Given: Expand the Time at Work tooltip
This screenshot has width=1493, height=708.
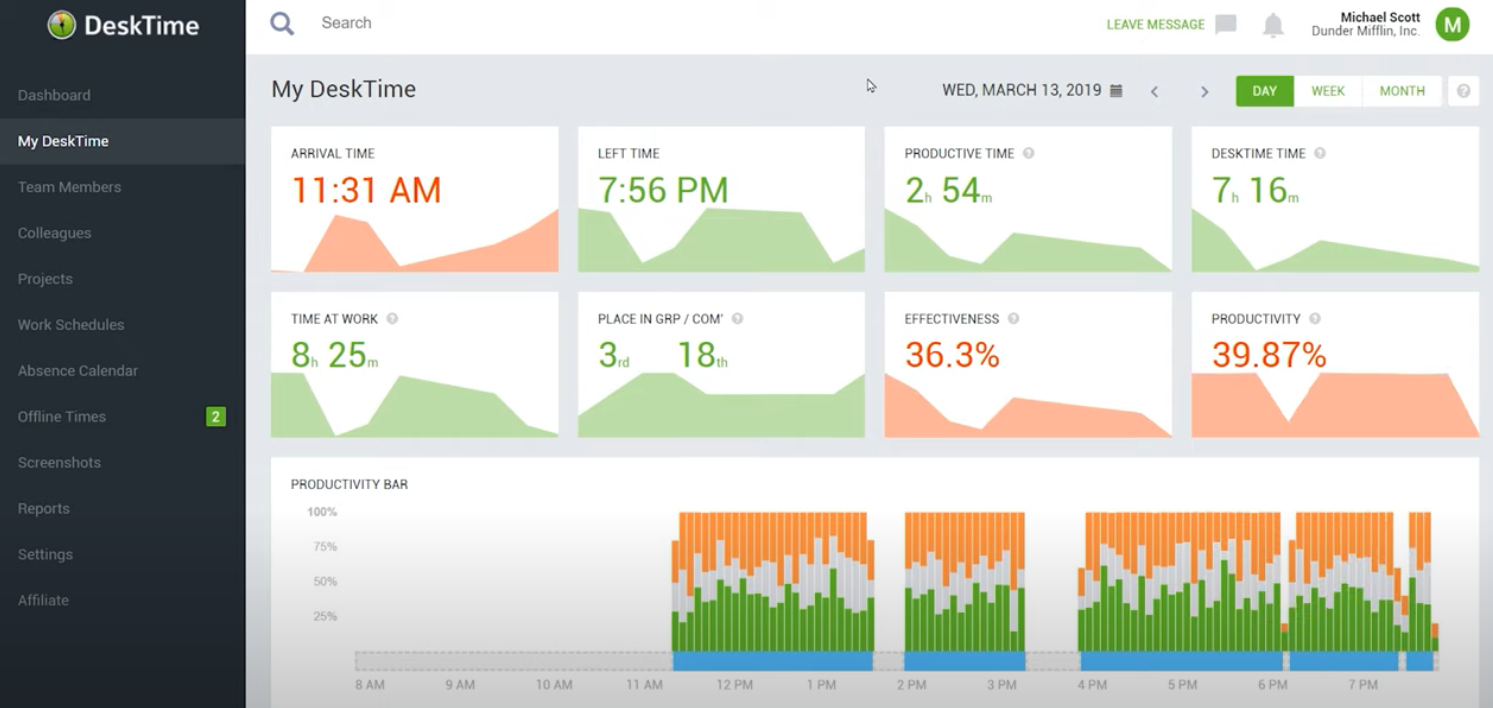Looking at the screenshot, I should pos(390,318).
